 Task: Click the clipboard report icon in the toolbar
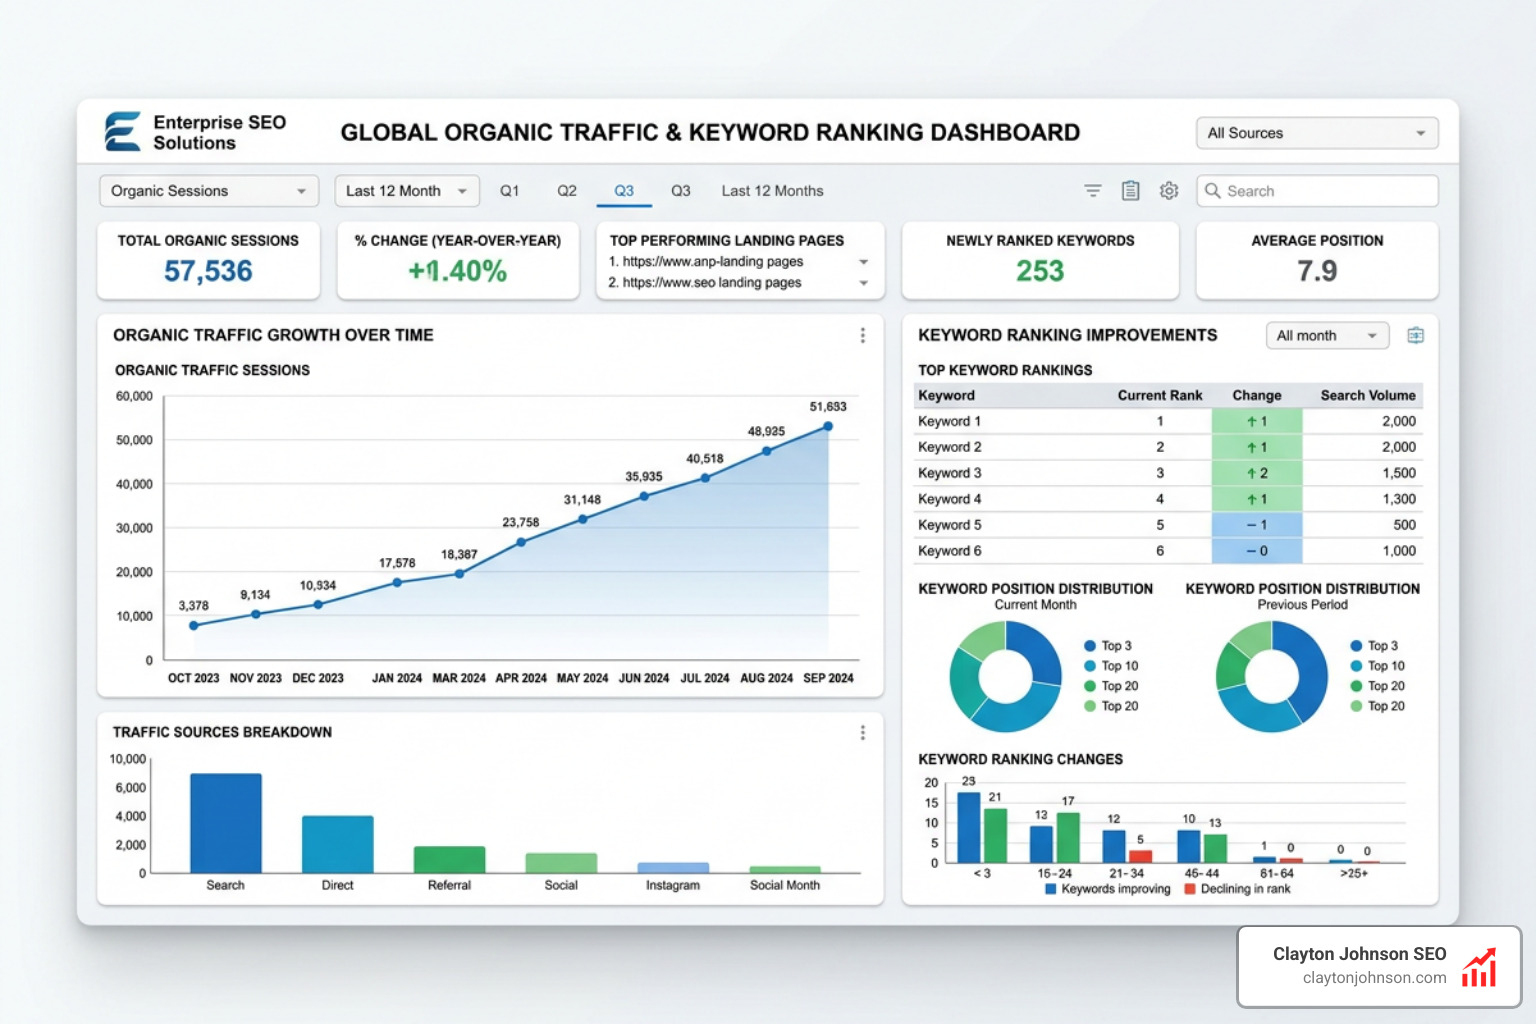pos(1130,190)
